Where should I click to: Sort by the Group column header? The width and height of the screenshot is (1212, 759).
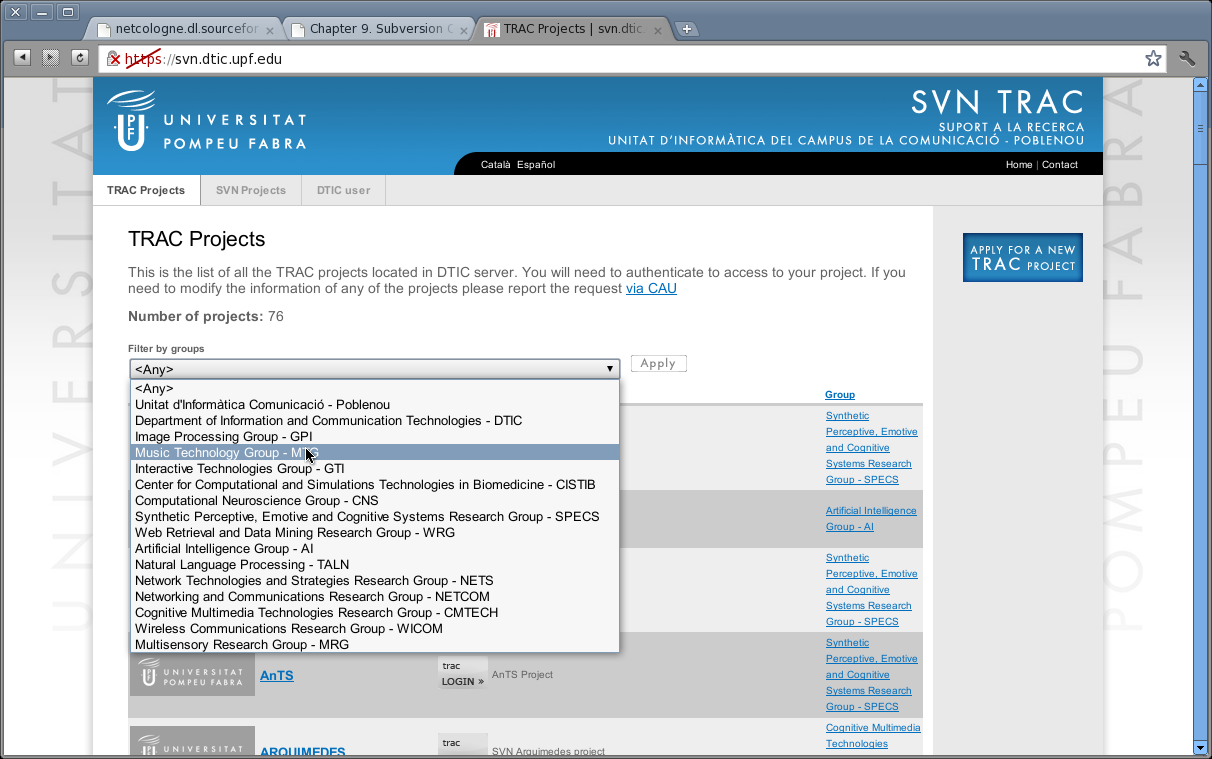(x=840, y=395)
